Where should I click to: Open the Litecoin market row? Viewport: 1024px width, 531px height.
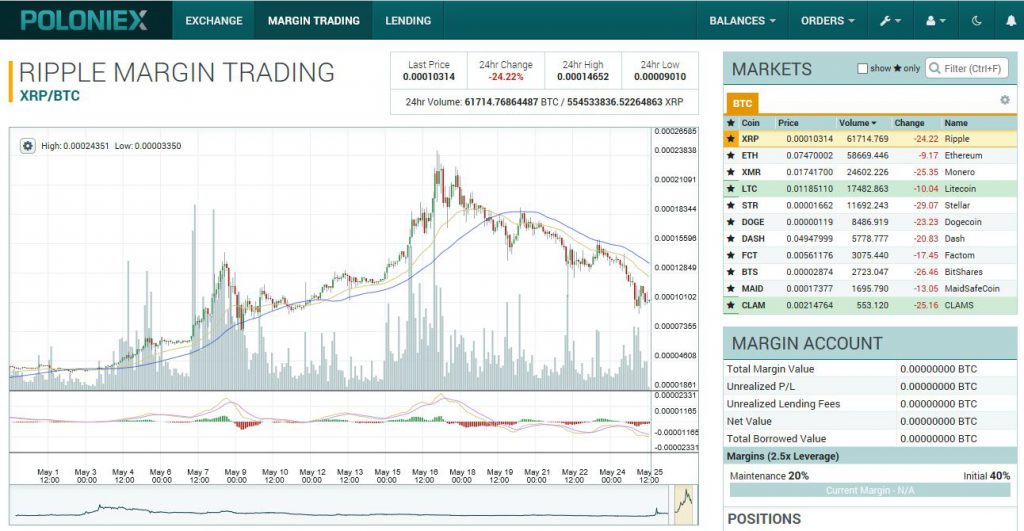tap(870, 189)
